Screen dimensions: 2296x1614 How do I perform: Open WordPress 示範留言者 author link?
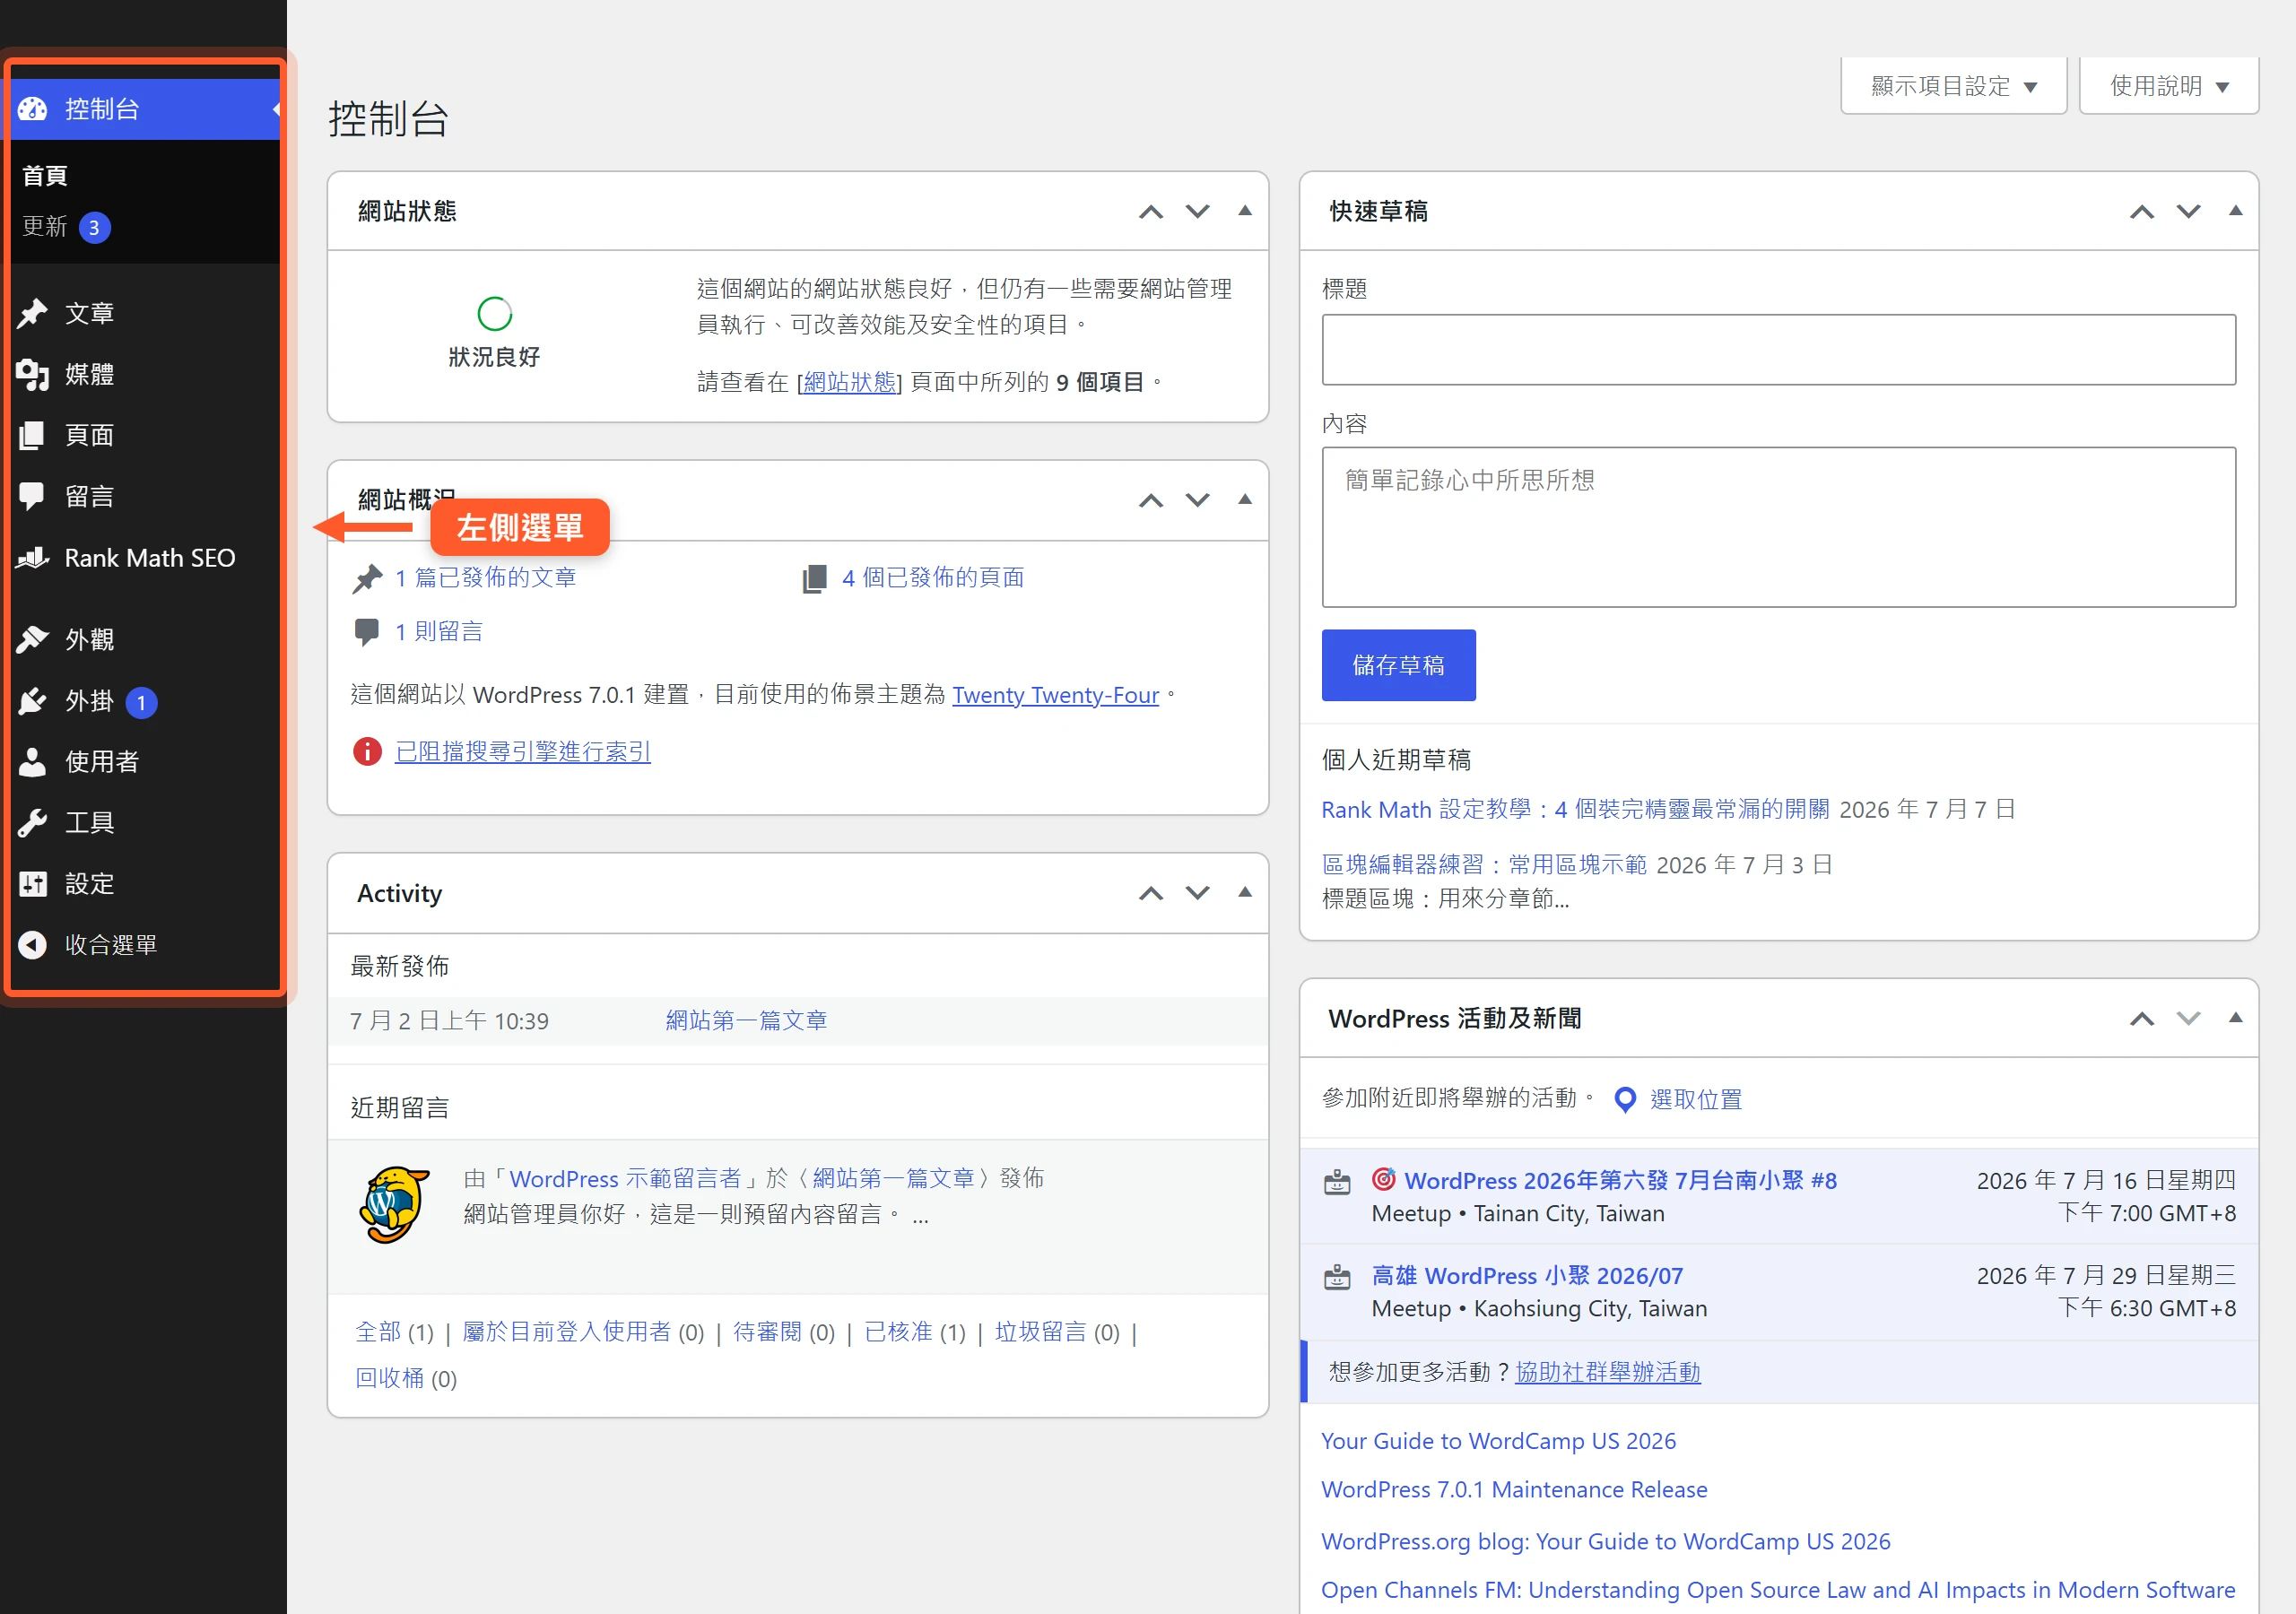coord(625,1178)
